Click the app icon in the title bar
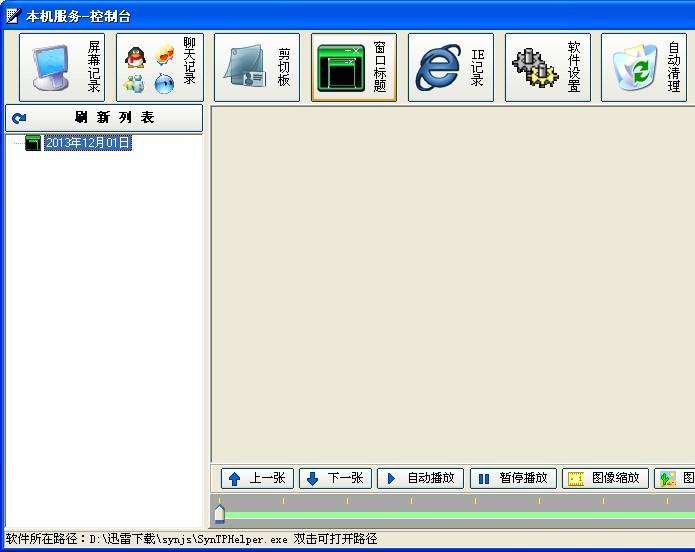The width and height of the screenshot is (695, 552). [x=13, y=16]
